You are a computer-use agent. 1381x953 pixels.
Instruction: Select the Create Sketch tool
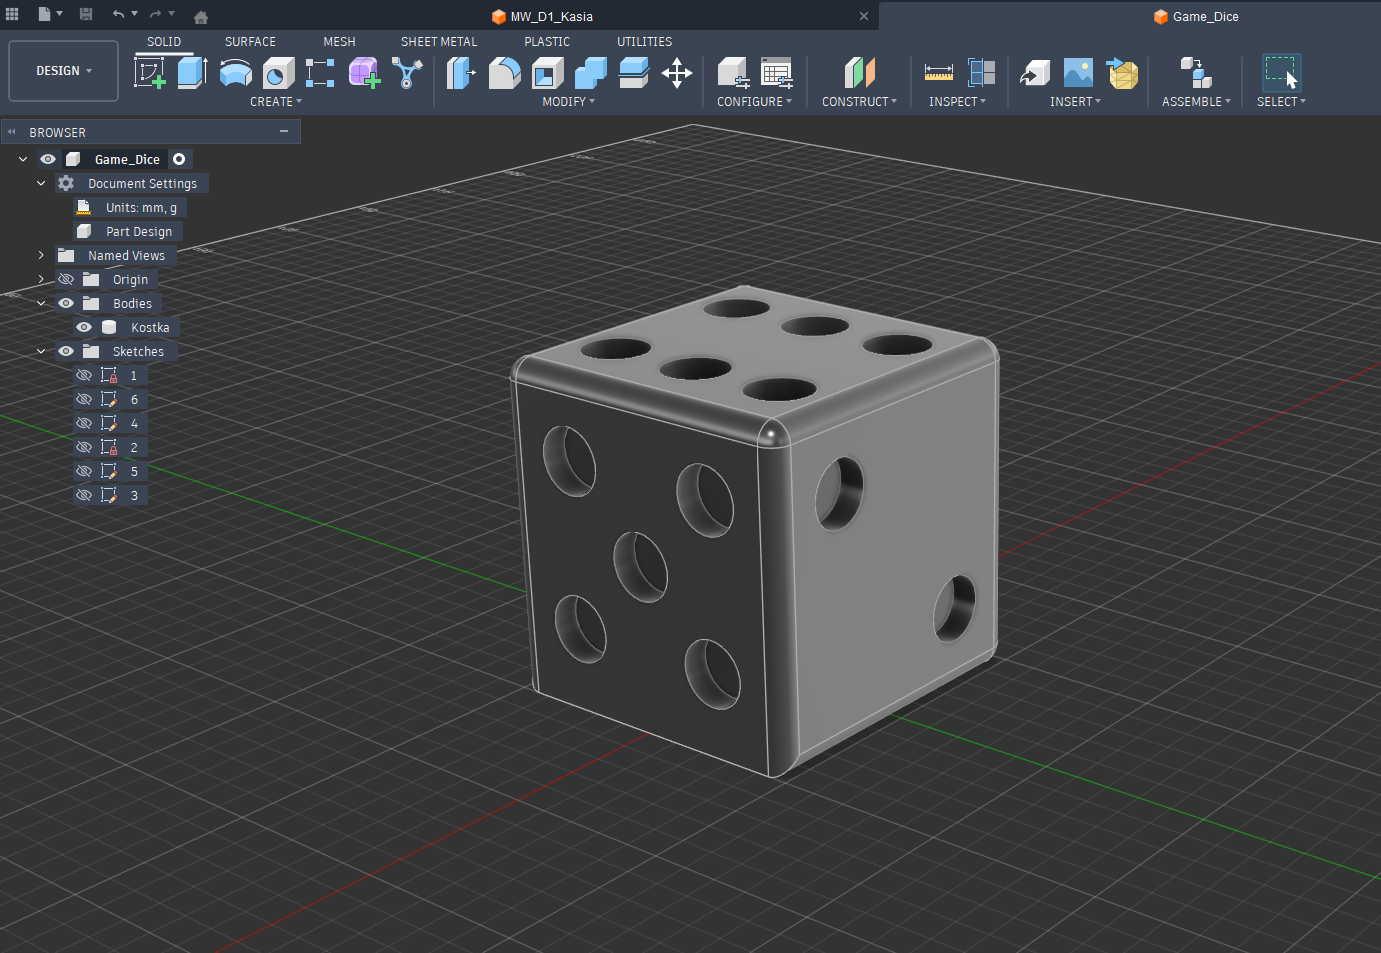point(149,73)
